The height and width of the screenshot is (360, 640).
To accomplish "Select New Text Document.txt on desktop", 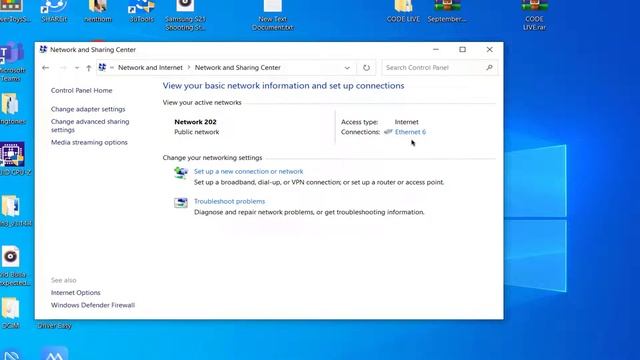I will (273, 16).
